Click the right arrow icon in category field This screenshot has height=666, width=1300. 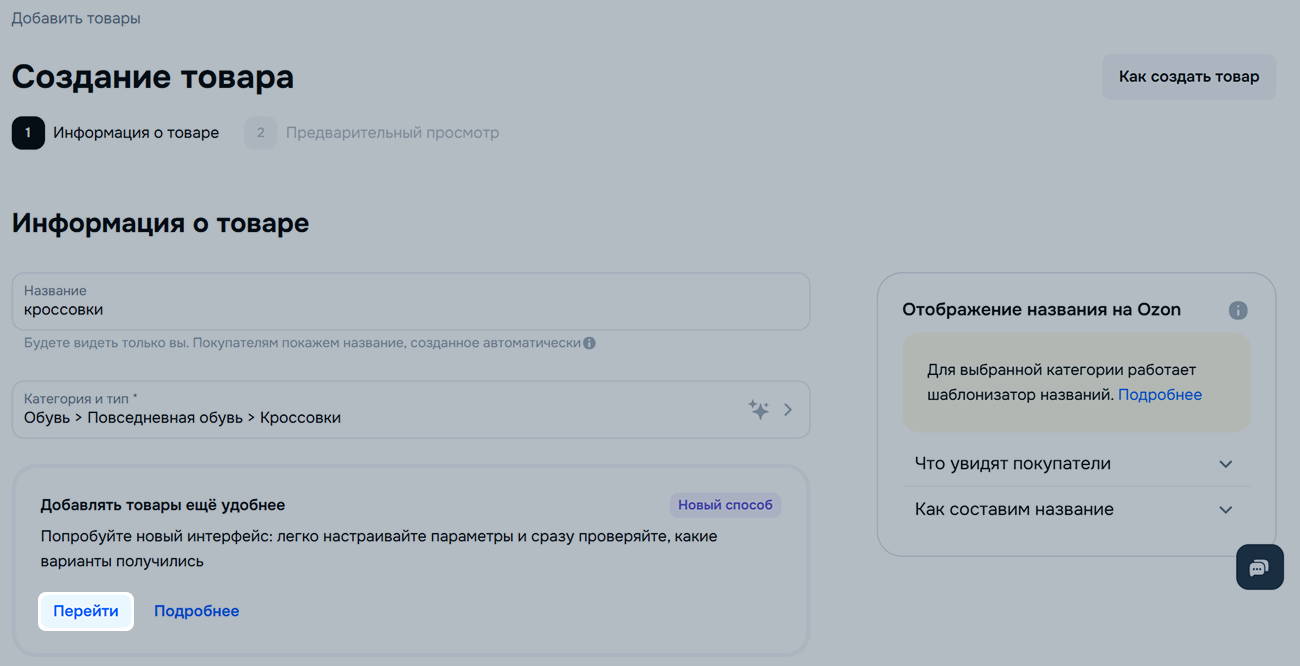pyautogui.click(x=788, y=409)
